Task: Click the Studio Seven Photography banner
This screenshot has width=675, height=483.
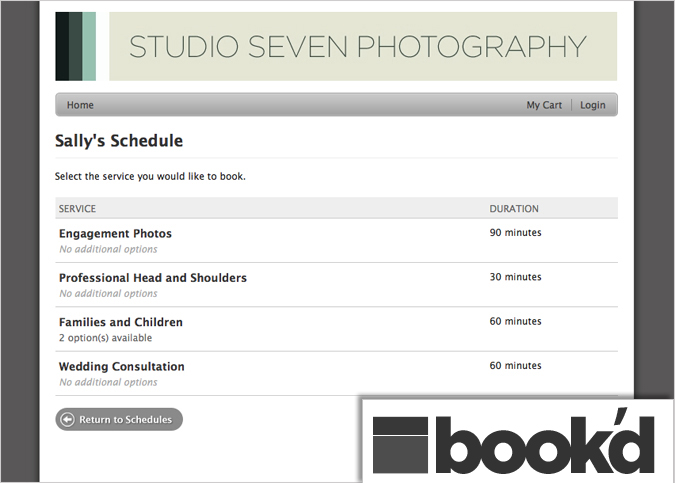Action: pos(362,46)
